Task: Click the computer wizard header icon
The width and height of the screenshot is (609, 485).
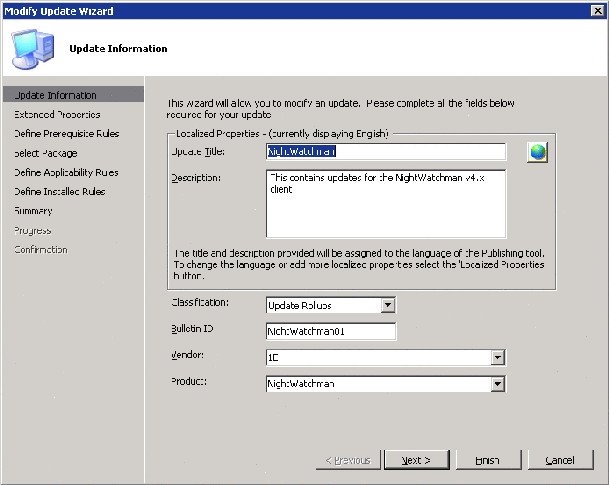Action: click(32, 49)
